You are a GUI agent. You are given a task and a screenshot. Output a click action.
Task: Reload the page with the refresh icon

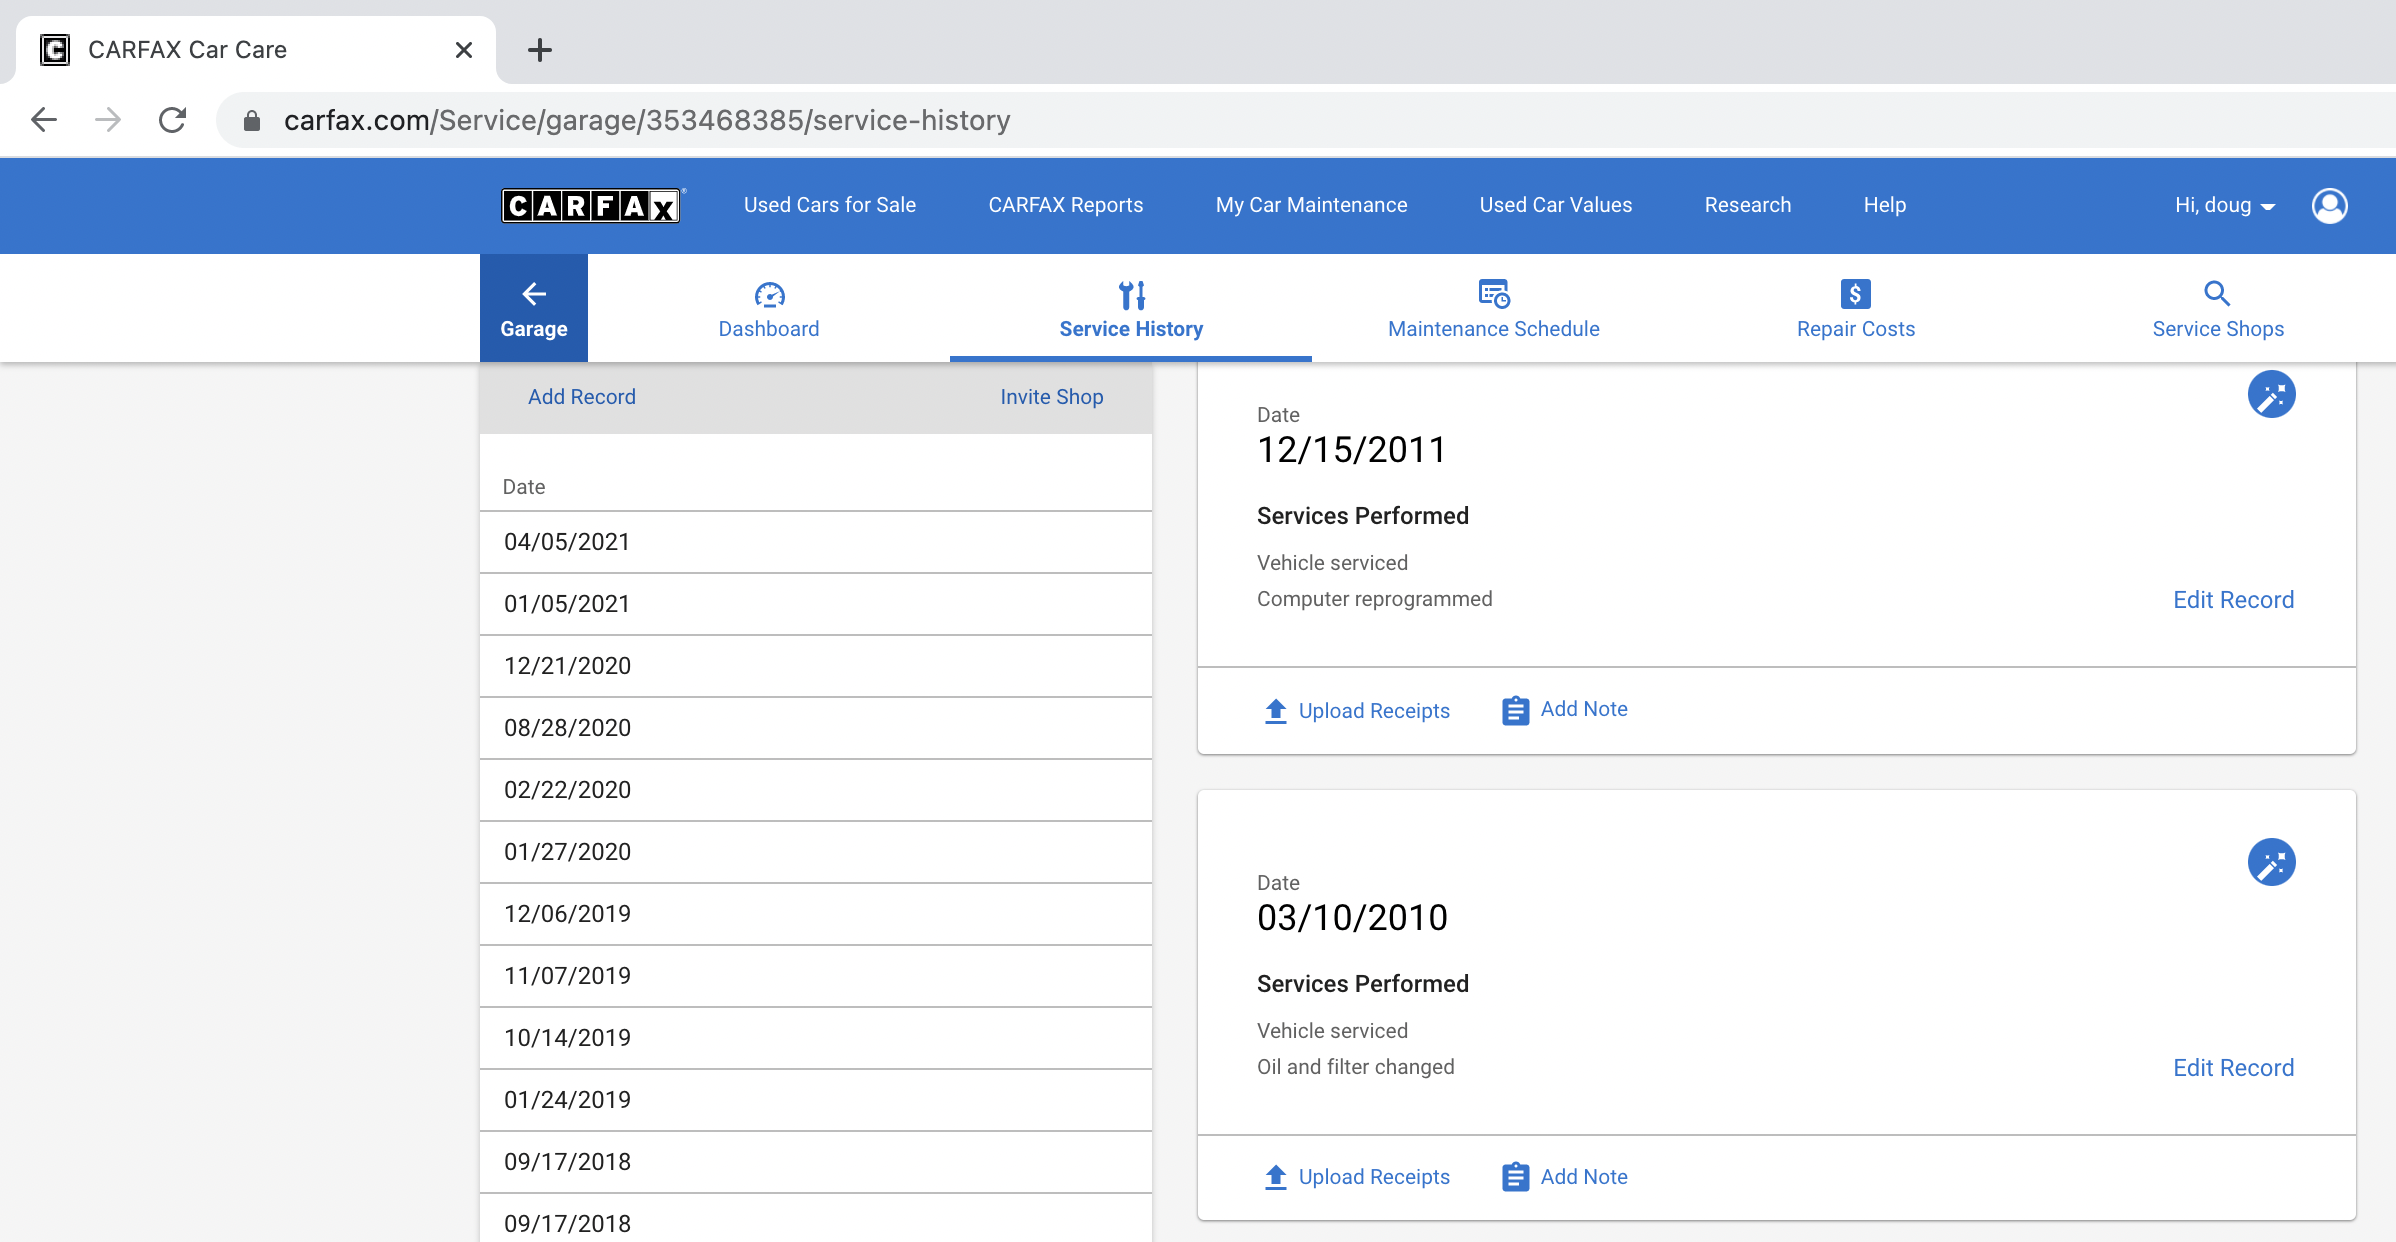pyautogui.click(x=172, y=120)
